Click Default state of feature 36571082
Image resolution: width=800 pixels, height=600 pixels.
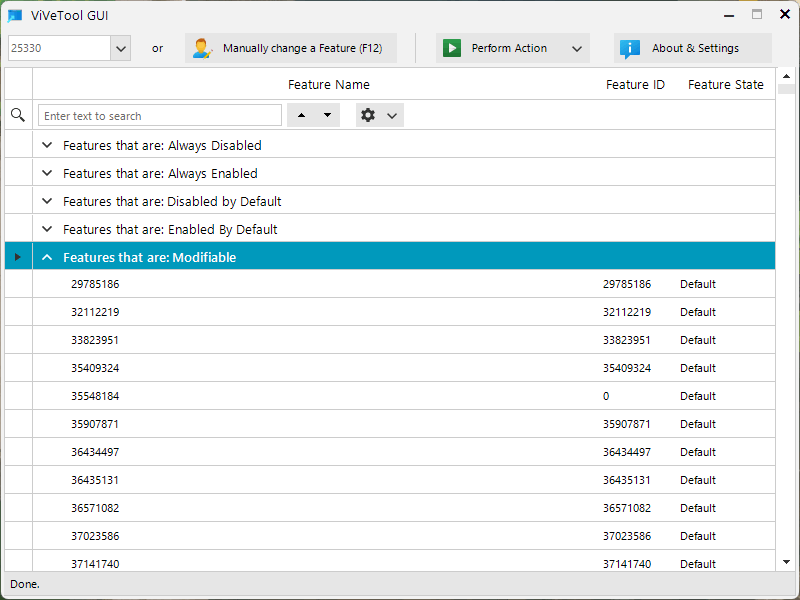pyautogui.click(x=697, y=509)
